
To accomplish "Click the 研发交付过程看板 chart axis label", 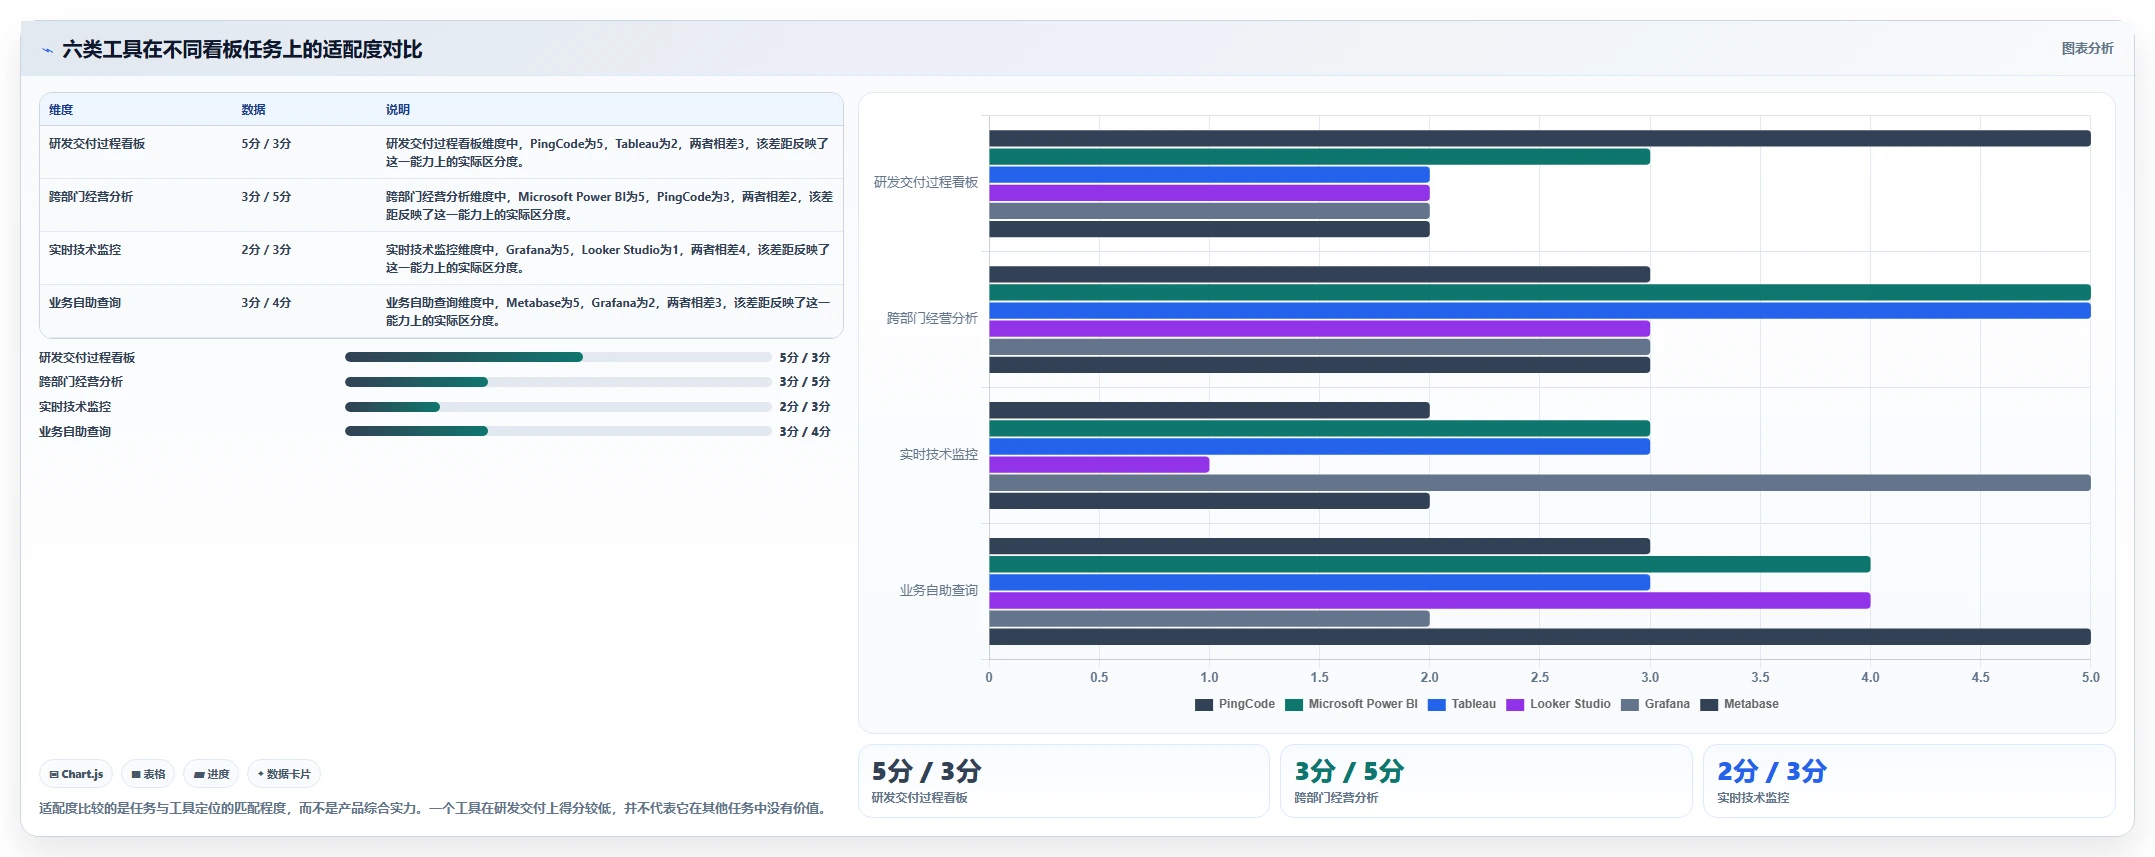I will coord(926,182).
